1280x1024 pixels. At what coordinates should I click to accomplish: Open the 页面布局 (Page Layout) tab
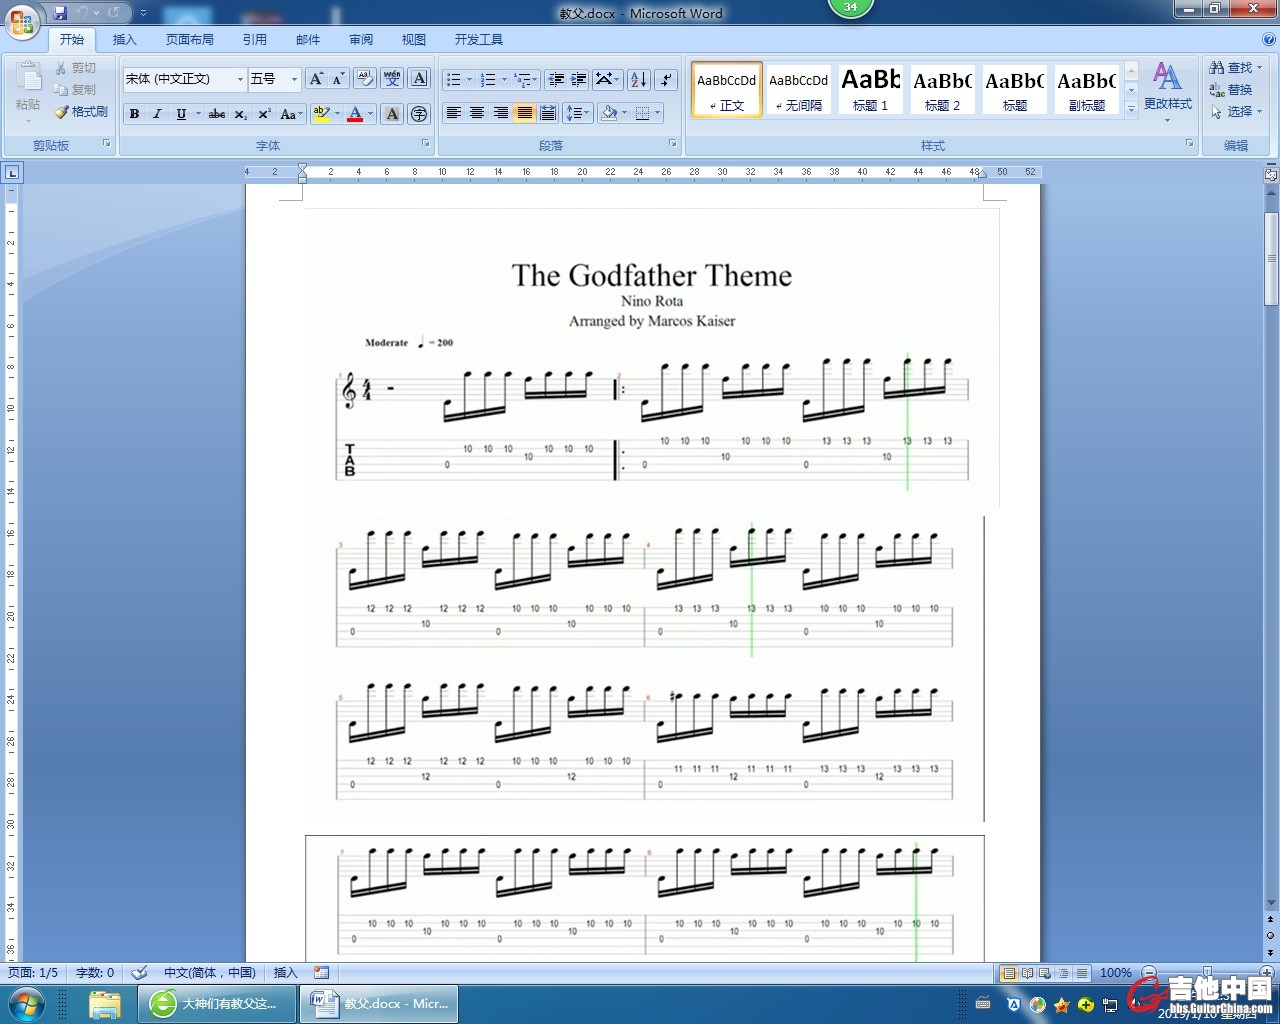click(190, 40)
